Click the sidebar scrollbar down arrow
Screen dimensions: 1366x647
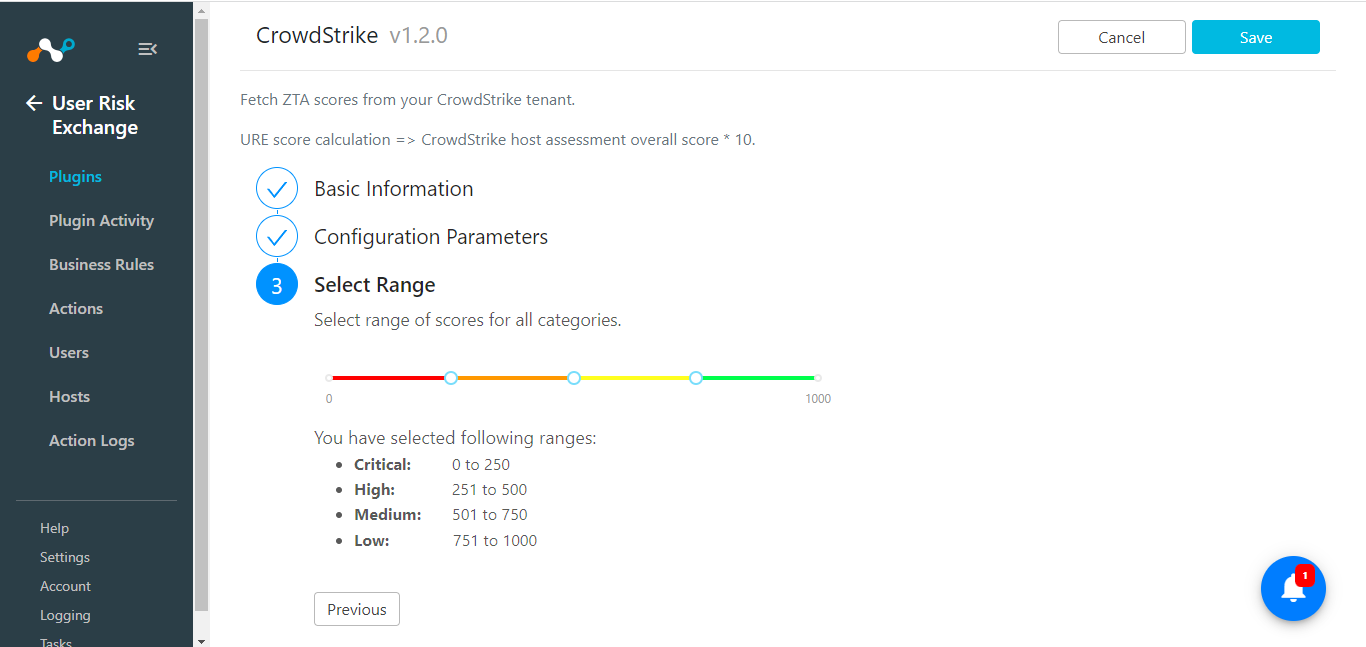201,640
